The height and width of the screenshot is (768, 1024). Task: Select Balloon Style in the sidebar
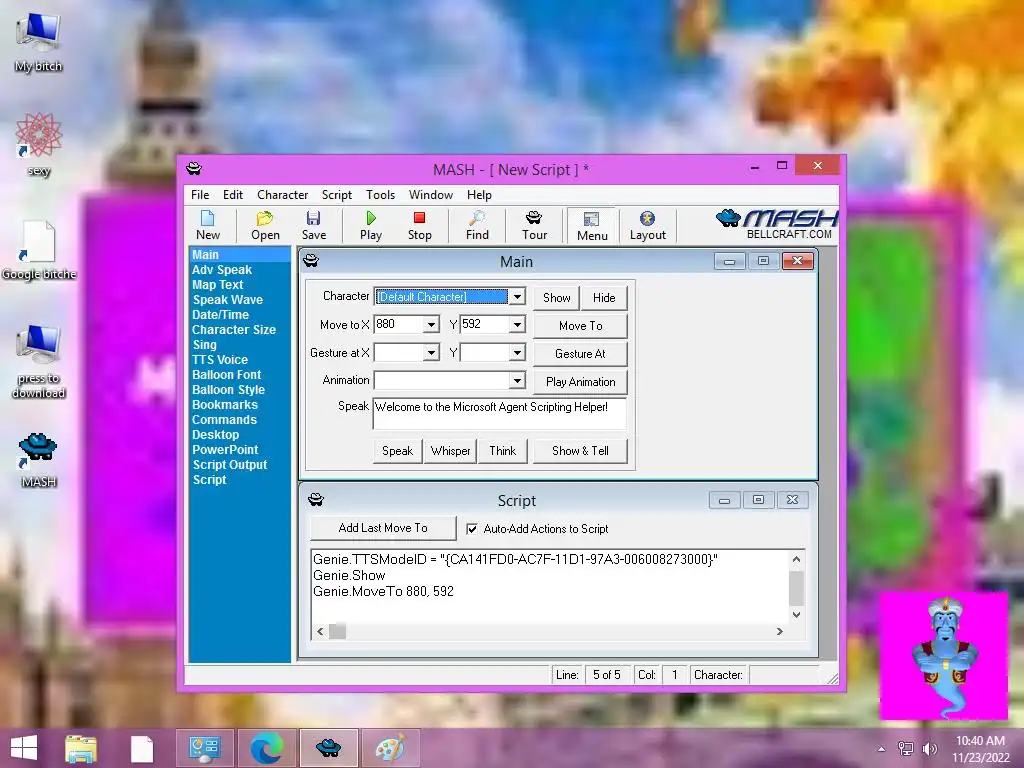click(x=229, y=390)
